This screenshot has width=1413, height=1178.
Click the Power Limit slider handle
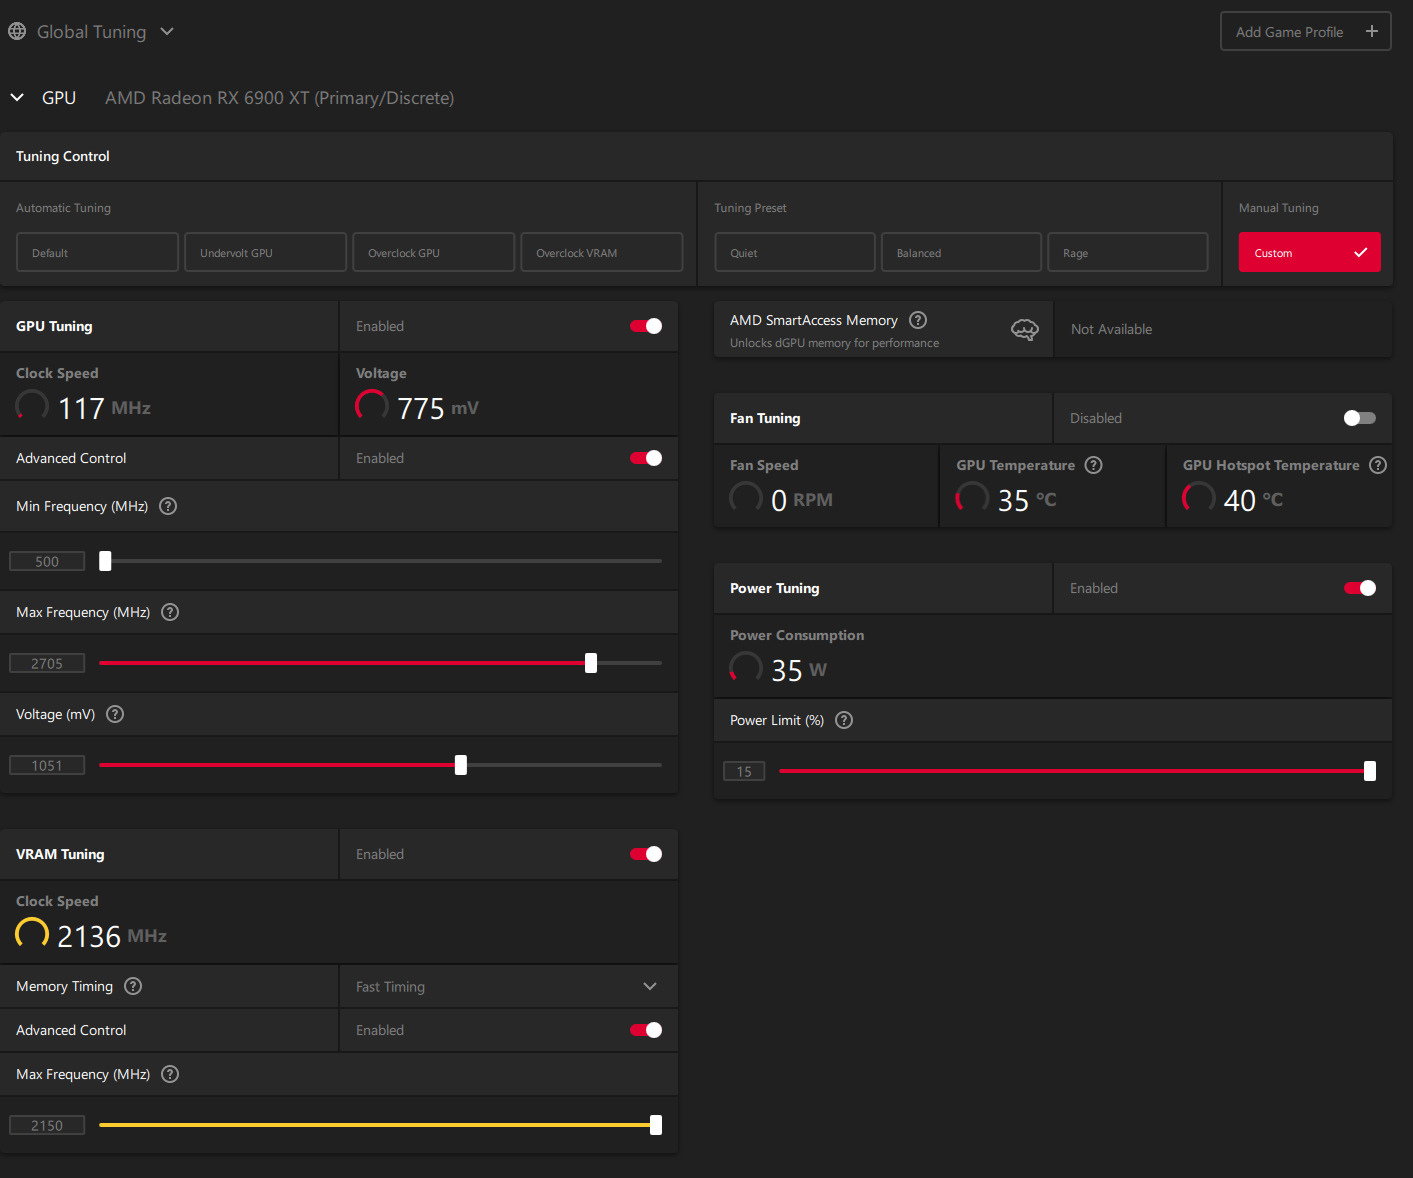coord(1370,771)
